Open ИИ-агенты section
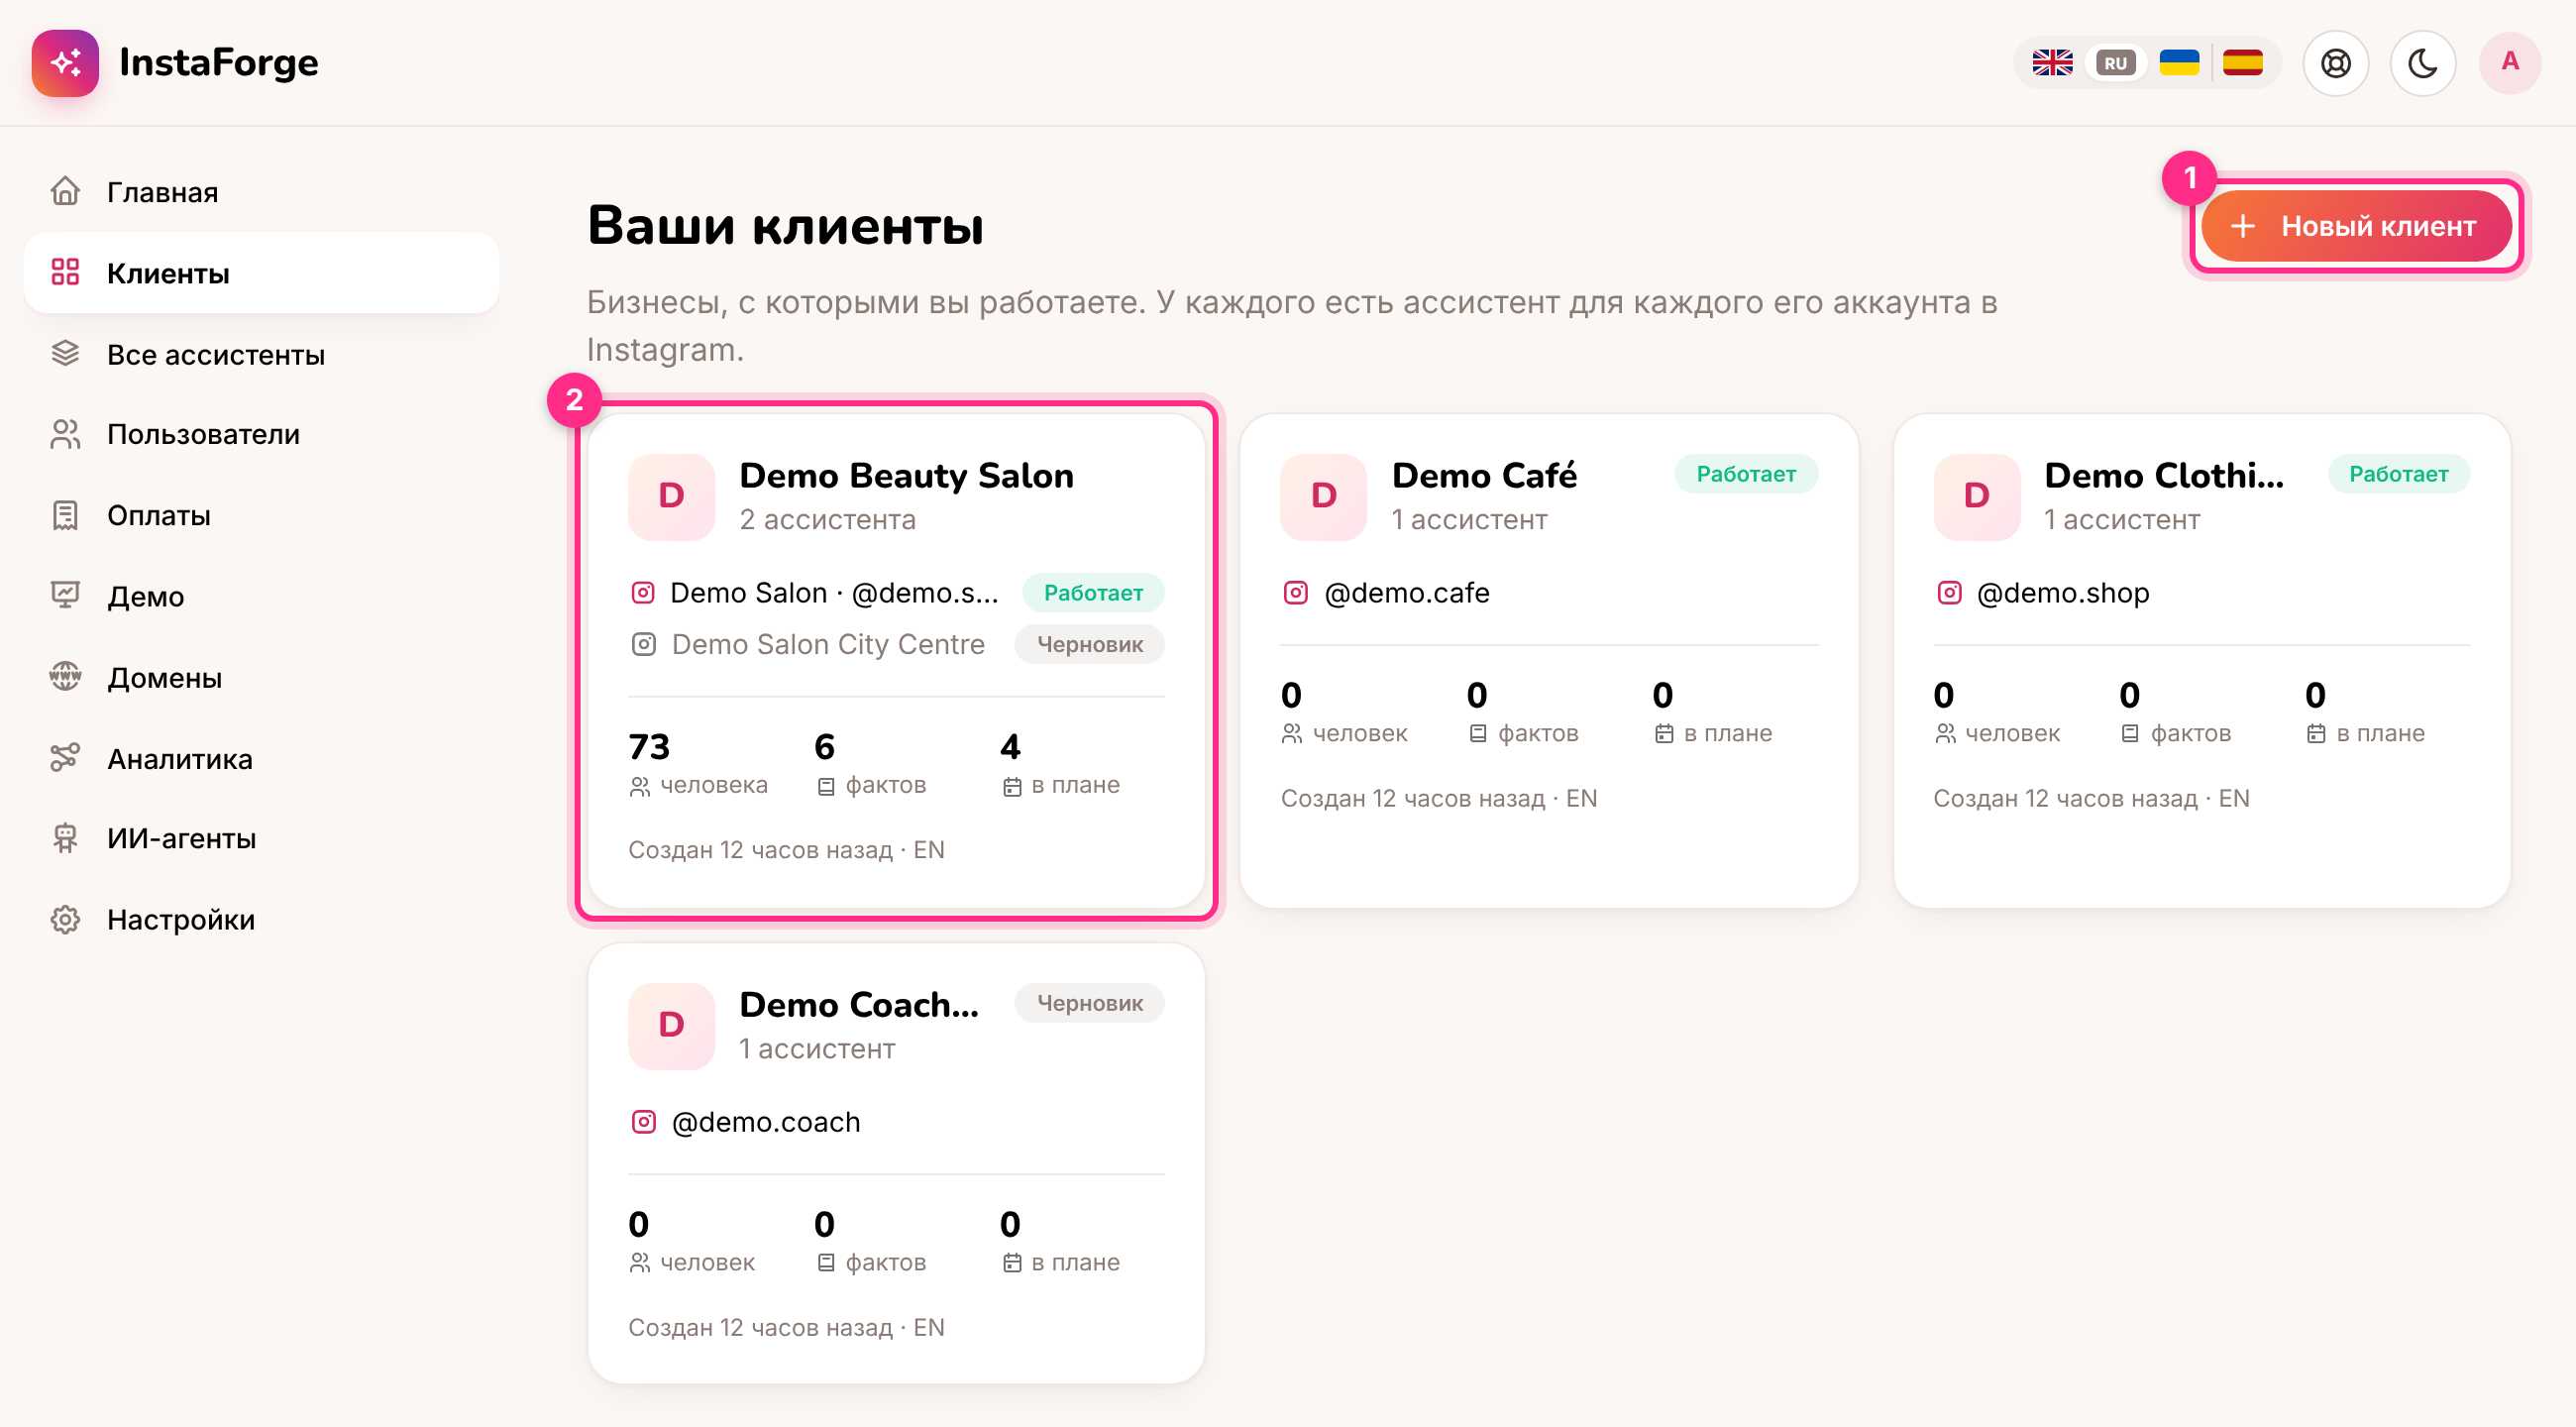Image resolution: width=2576 pixels, height=1427 pixels. (261, 838)
